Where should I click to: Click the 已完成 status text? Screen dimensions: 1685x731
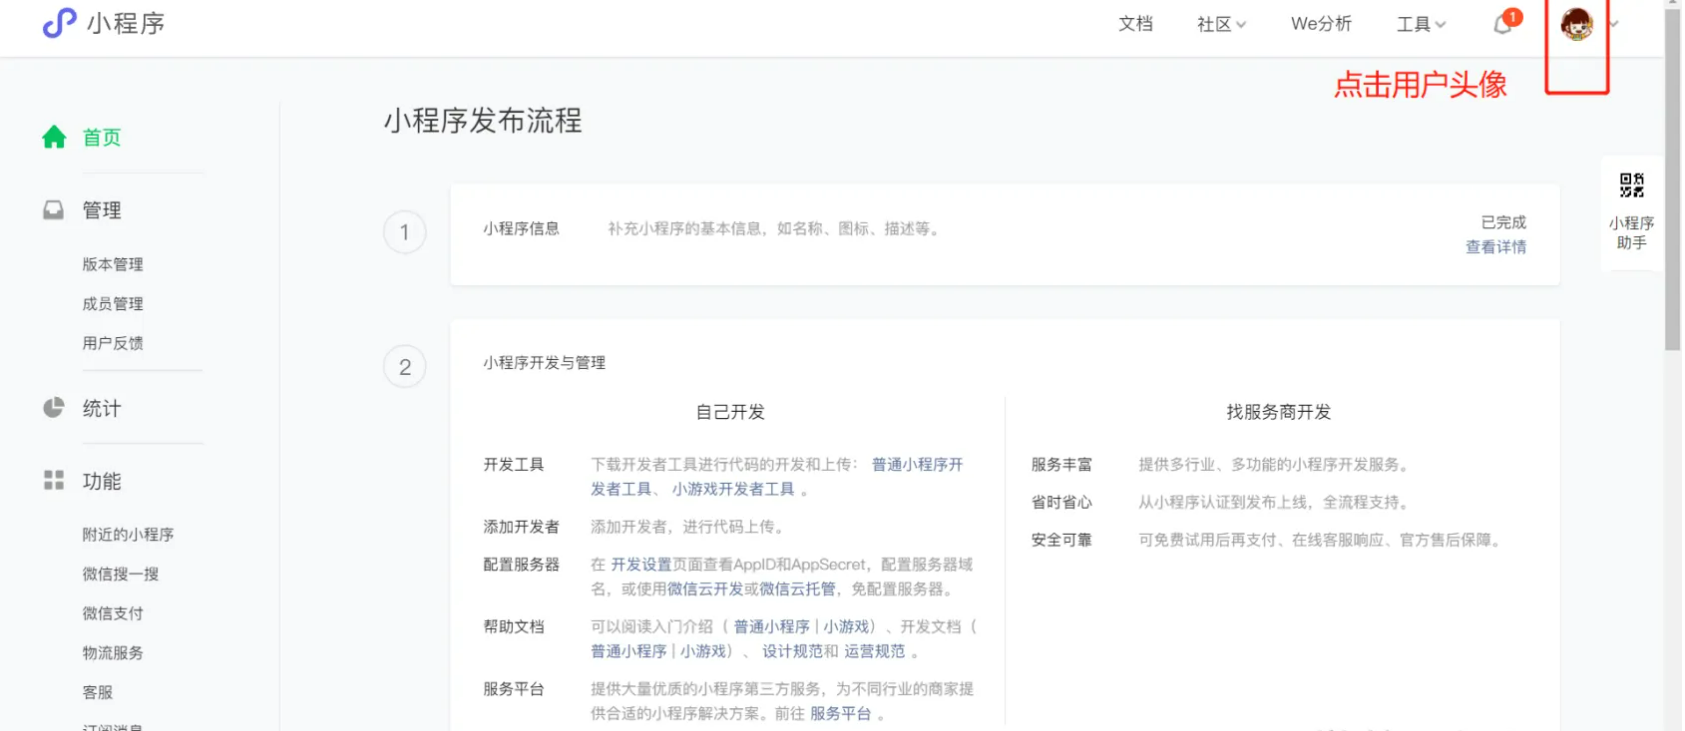point(1503,222)
